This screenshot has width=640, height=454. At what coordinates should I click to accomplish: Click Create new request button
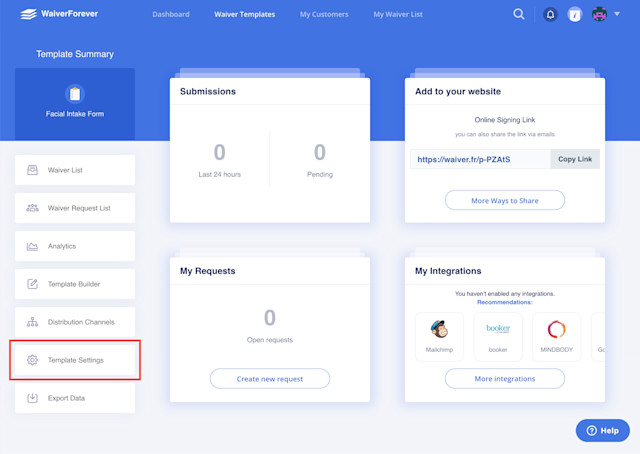point(270,379)
